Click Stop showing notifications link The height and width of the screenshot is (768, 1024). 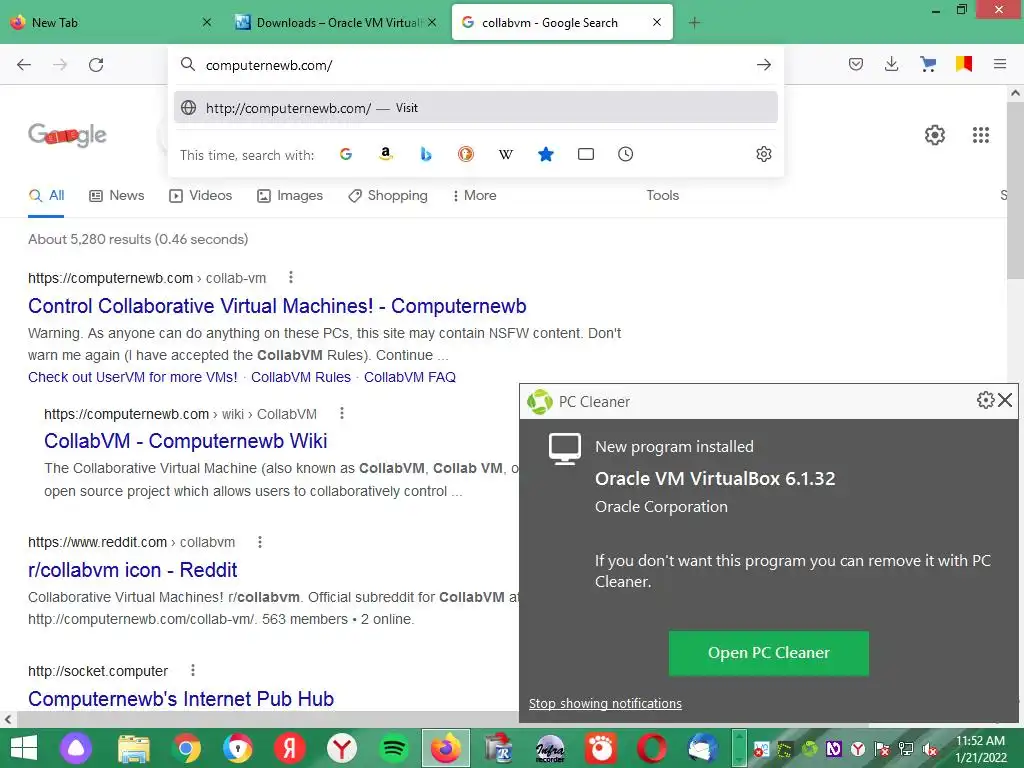click(605, 703)
